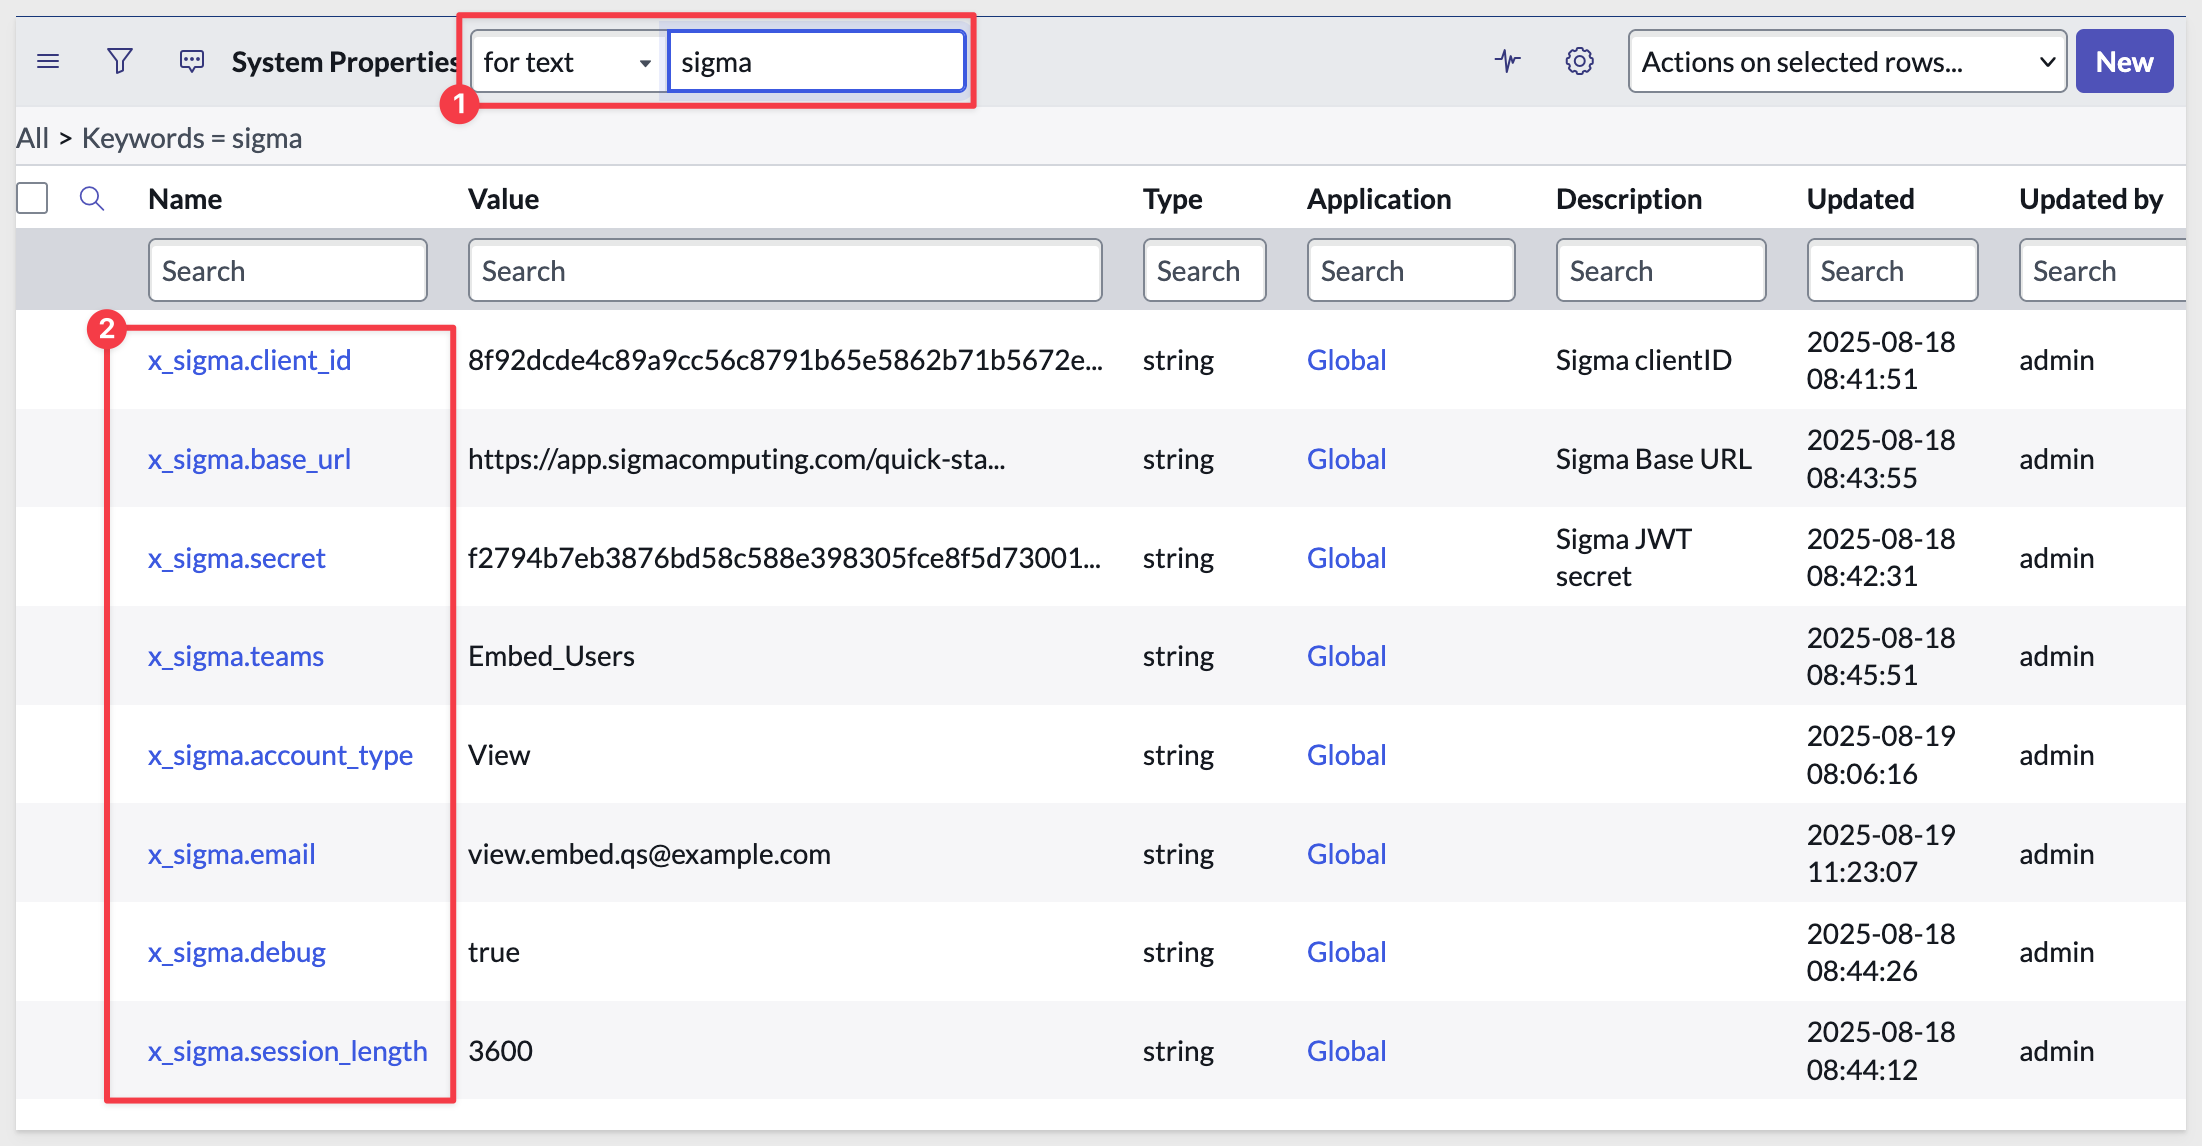Open the x_sigma.teams property
The width and height of the screenshot is (2202, 1146).
[x=236, y=656]
